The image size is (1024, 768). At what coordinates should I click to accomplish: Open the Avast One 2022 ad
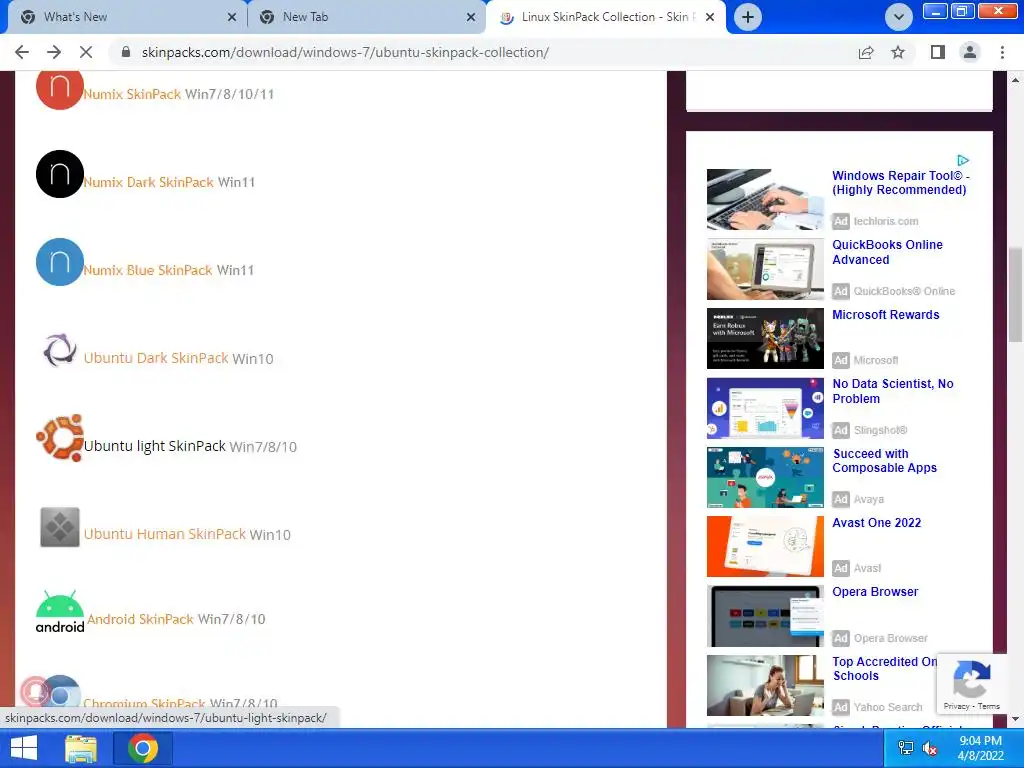coord(876,522)
